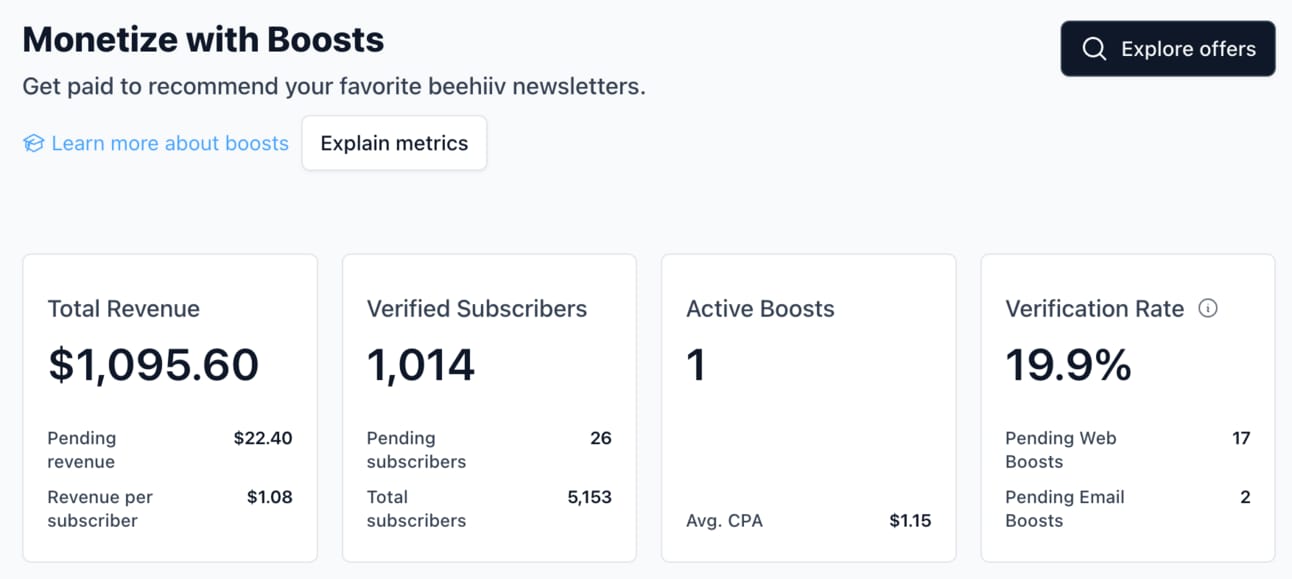
Task: Click the 19.9% verification rate value
Action: coord(1068,365)
